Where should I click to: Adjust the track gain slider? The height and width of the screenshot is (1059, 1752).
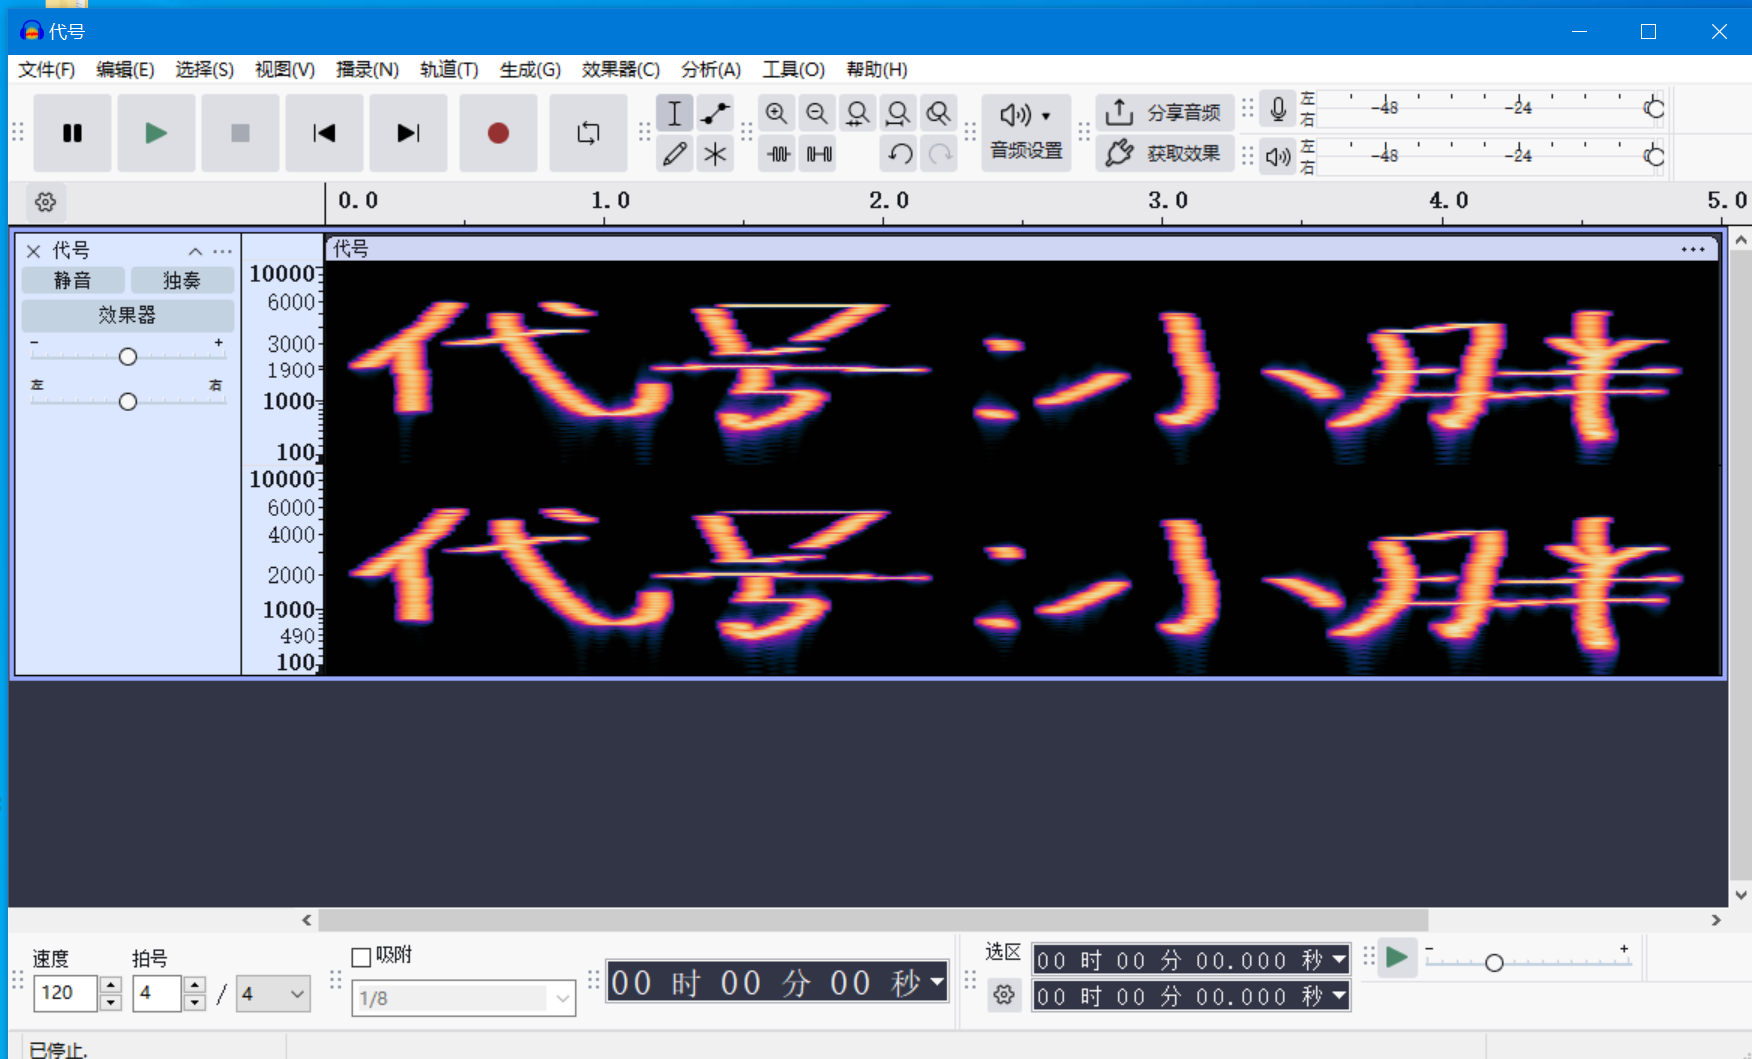click(x=128, y=356)
